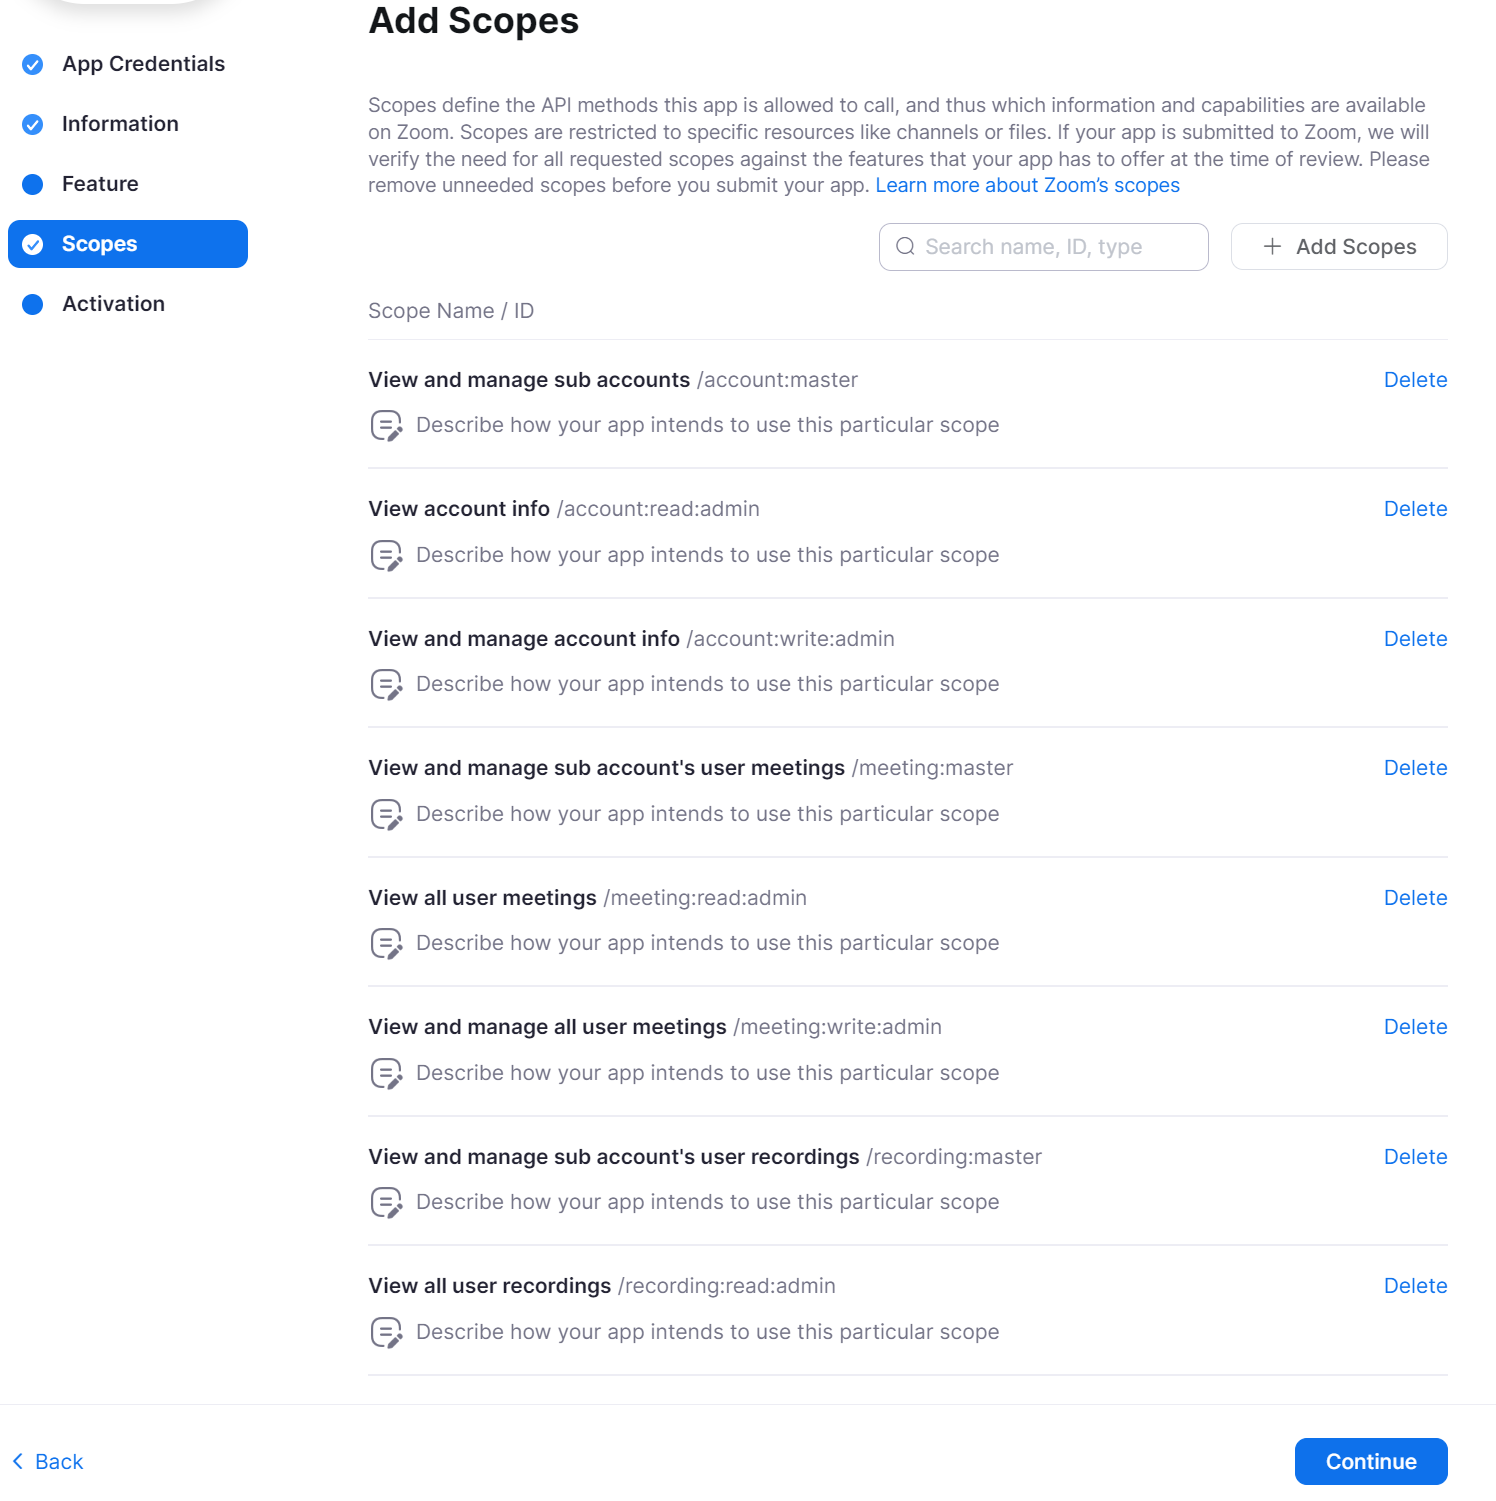Click the scope search input field
The width and height of the screenshot is (1496, 1501).
pyautogui.click(x=1043, y=246)
